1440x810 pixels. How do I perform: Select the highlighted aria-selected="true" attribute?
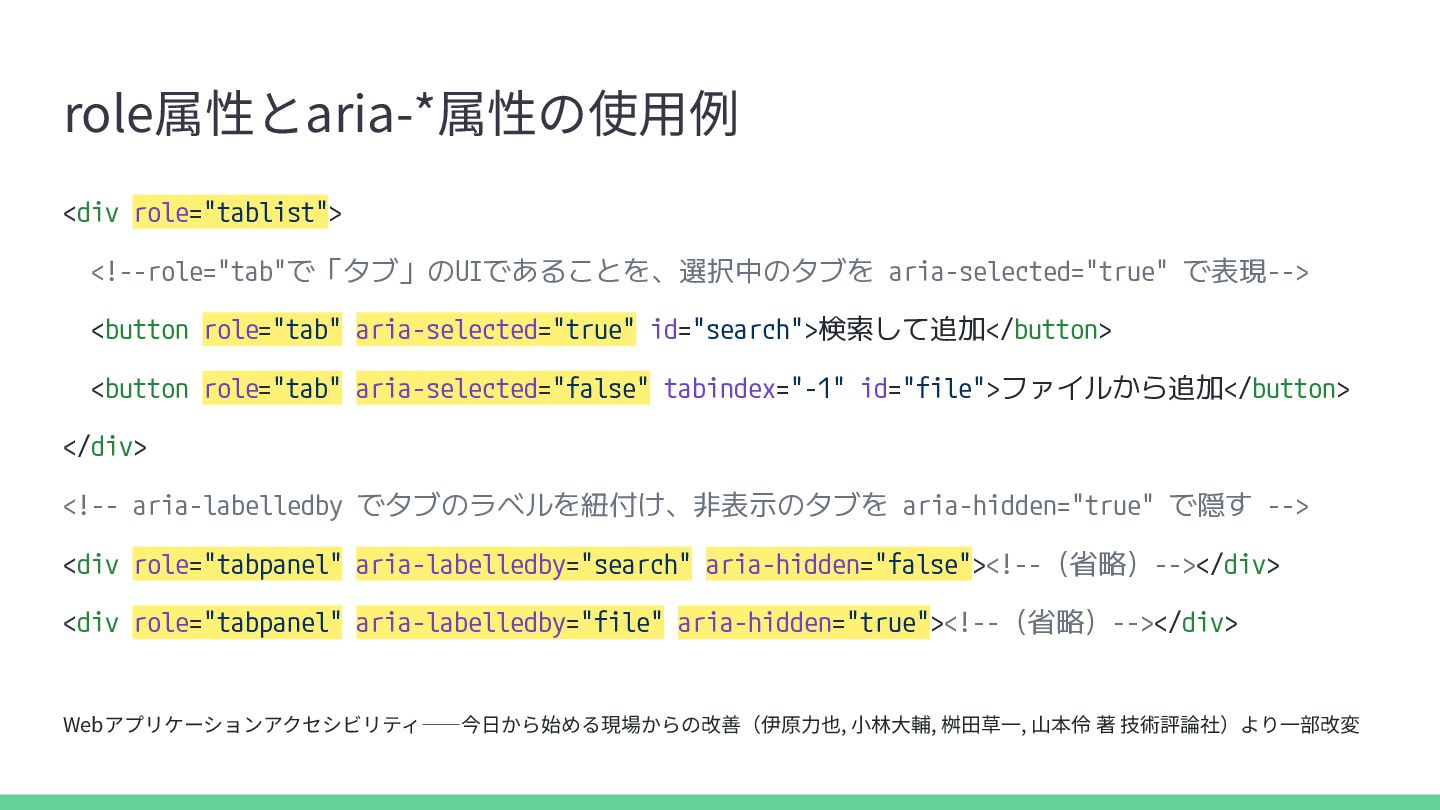coord(495,330)
